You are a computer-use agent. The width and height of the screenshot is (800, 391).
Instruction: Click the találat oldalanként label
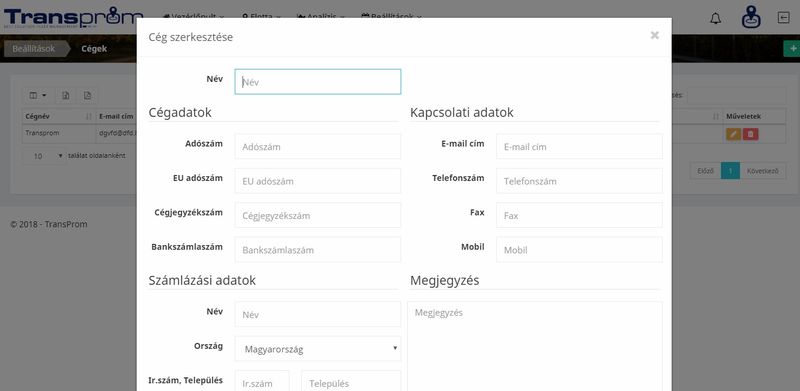97,156
